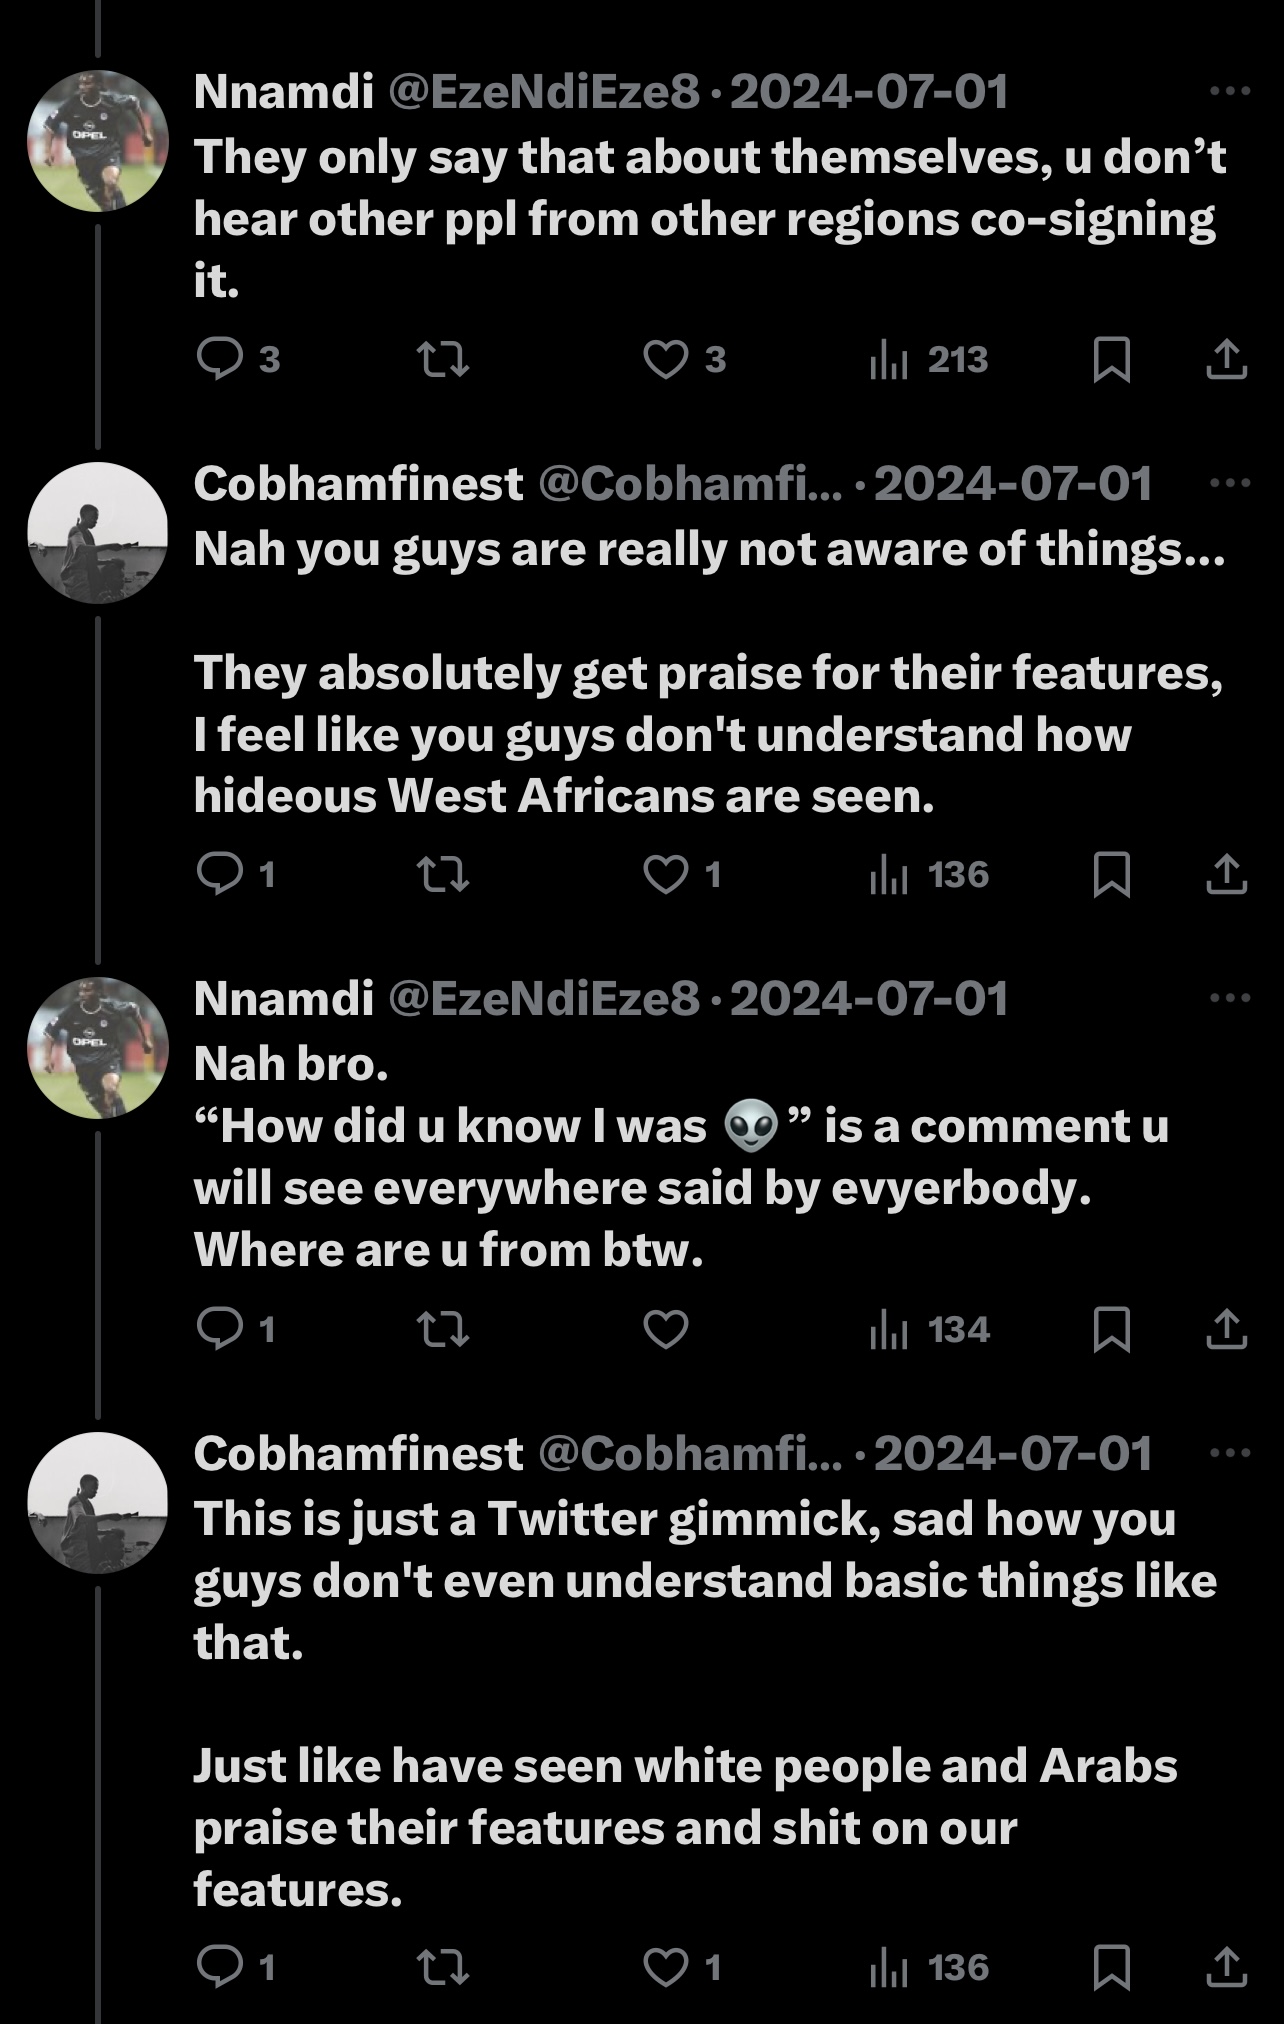Image resolution: width=1284 pixels, height=2024 pixels.
Task: Bookmark Nnamdi's first tweet in thread
Action: coord(1112,359)
